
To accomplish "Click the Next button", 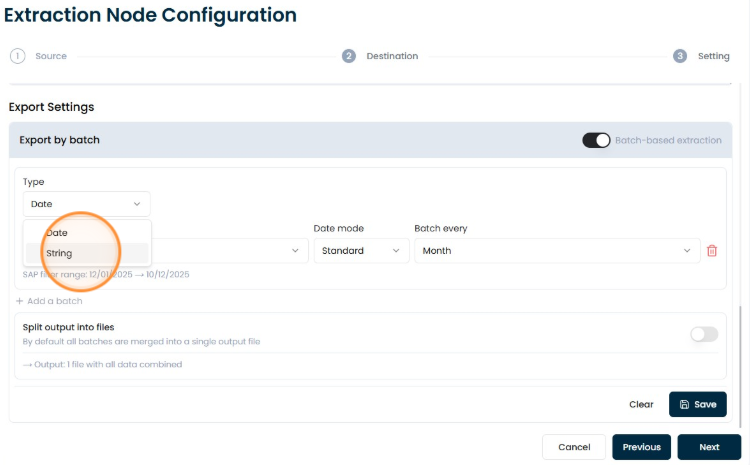I will [x=709, y=447].
